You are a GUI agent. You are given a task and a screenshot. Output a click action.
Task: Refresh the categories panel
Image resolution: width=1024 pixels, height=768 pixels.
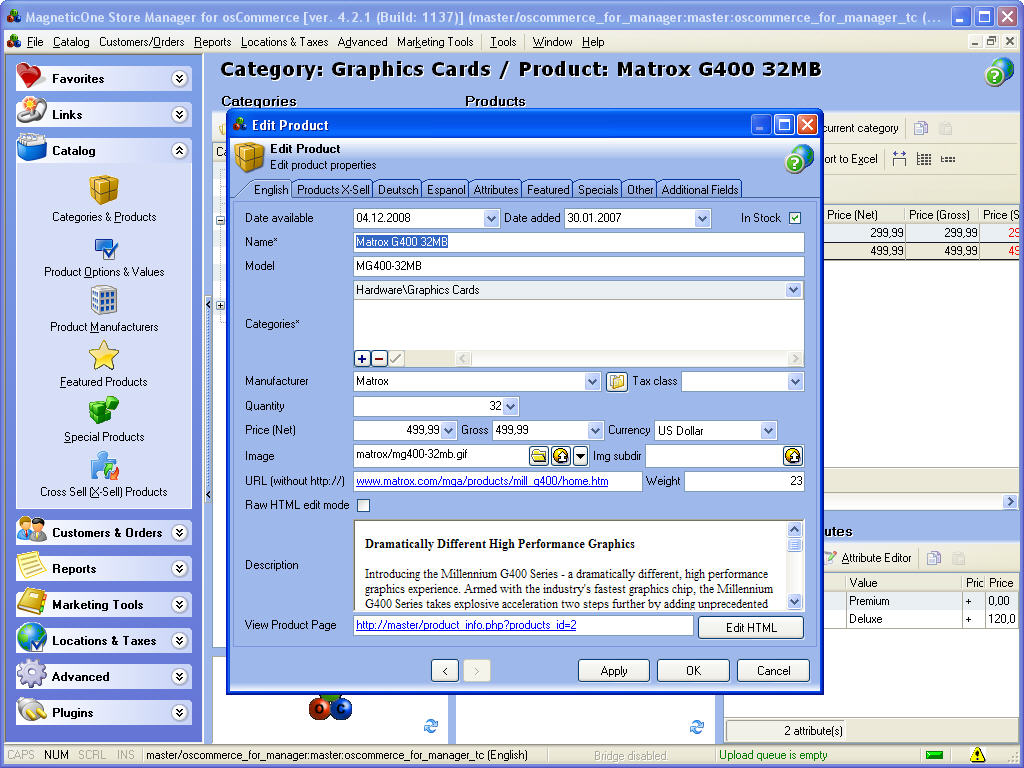click(x=431, y=726)
